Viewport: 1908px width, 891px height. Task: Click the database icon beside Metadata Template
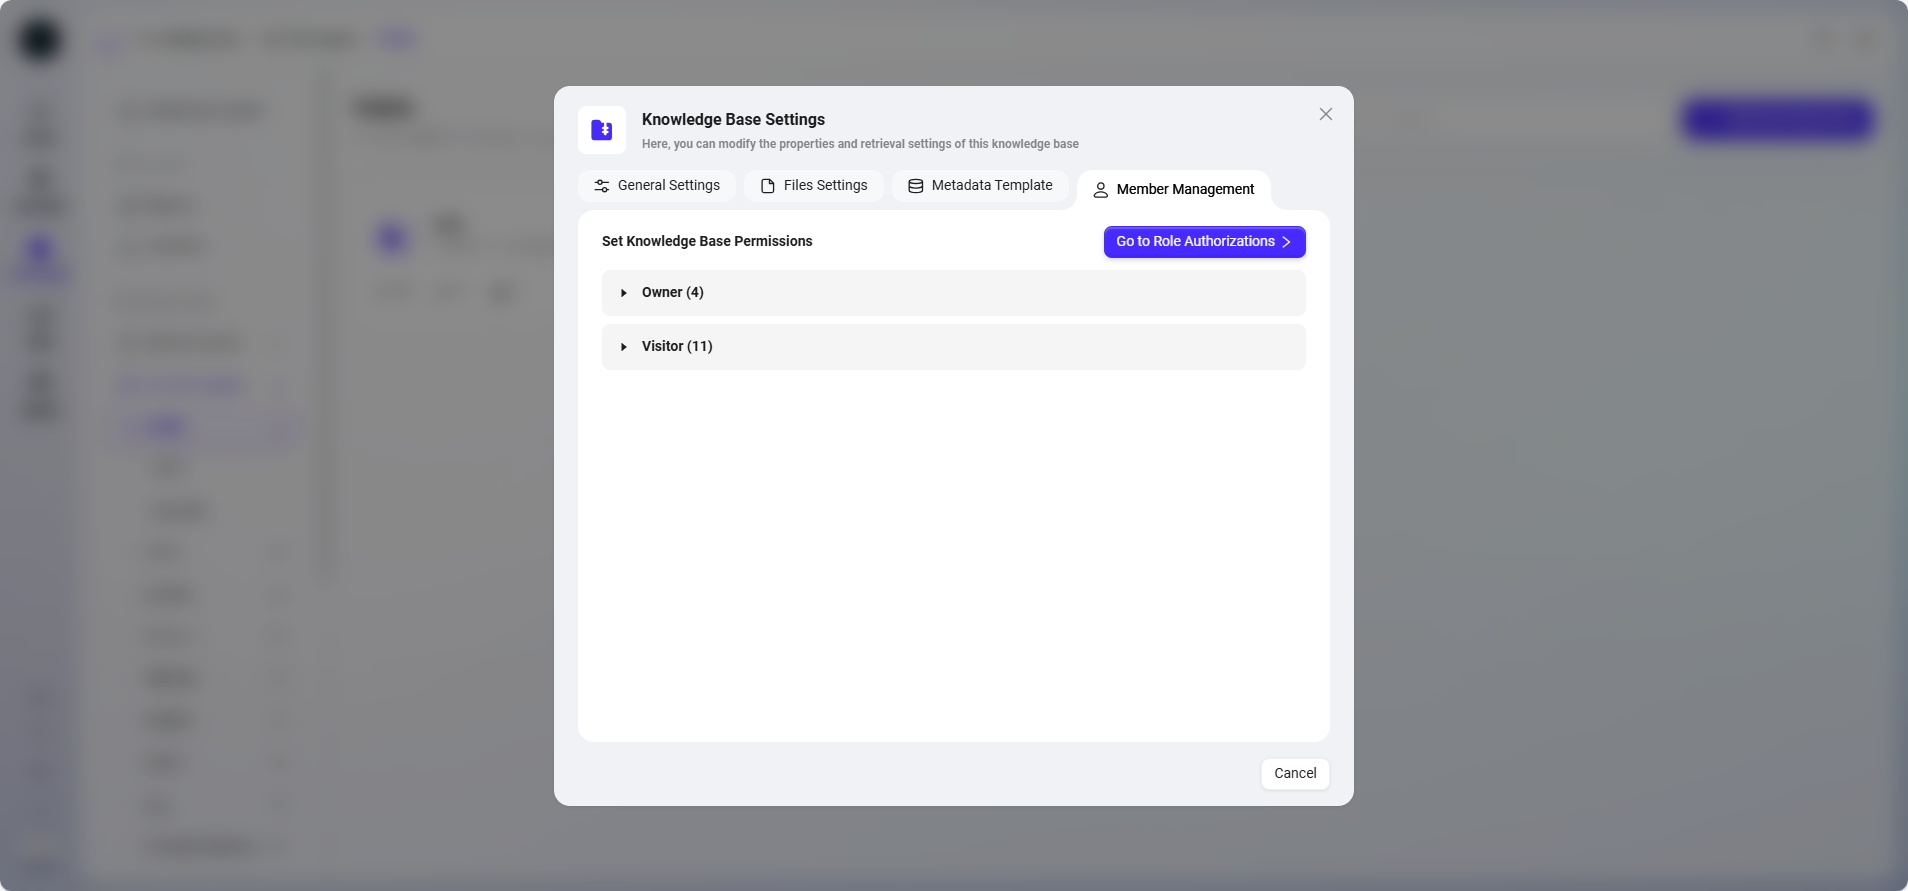[x=915, y=186]
